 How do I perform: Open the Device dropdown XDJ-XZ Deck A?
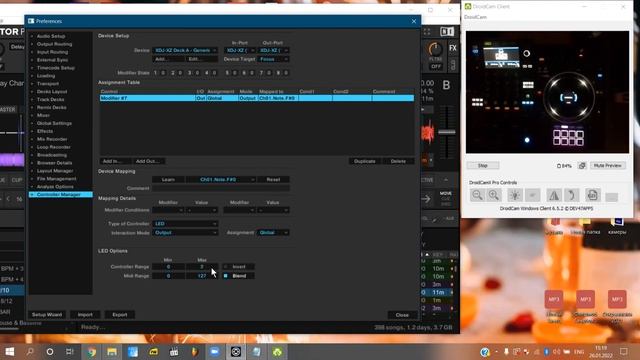click(x=185, y=50)
